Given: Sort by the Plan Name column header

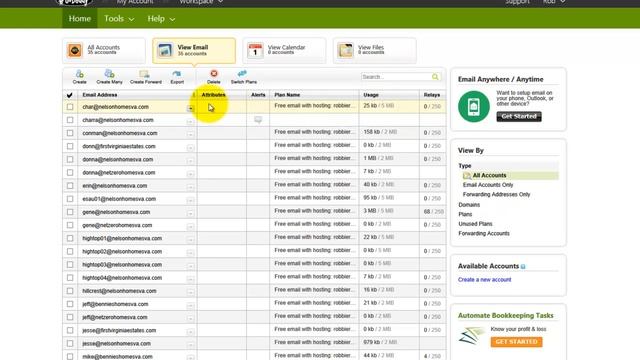Looking at the screenshot, I should [x=287, y=95].
